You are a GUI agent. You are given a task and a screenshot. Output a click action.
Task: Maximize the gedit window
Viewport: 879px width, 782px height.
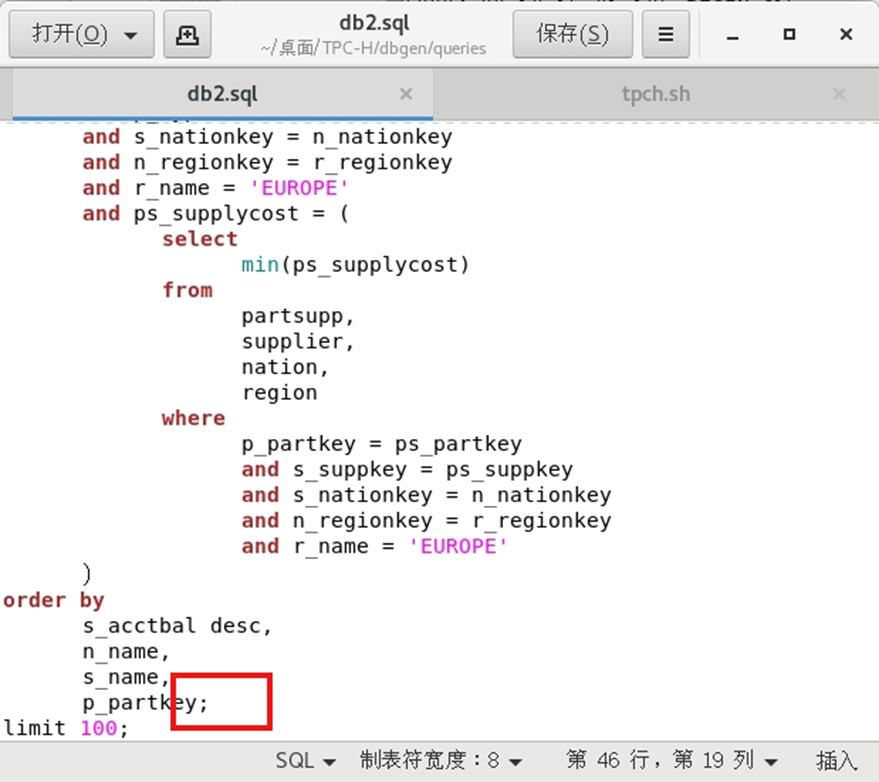click(789, 35)
